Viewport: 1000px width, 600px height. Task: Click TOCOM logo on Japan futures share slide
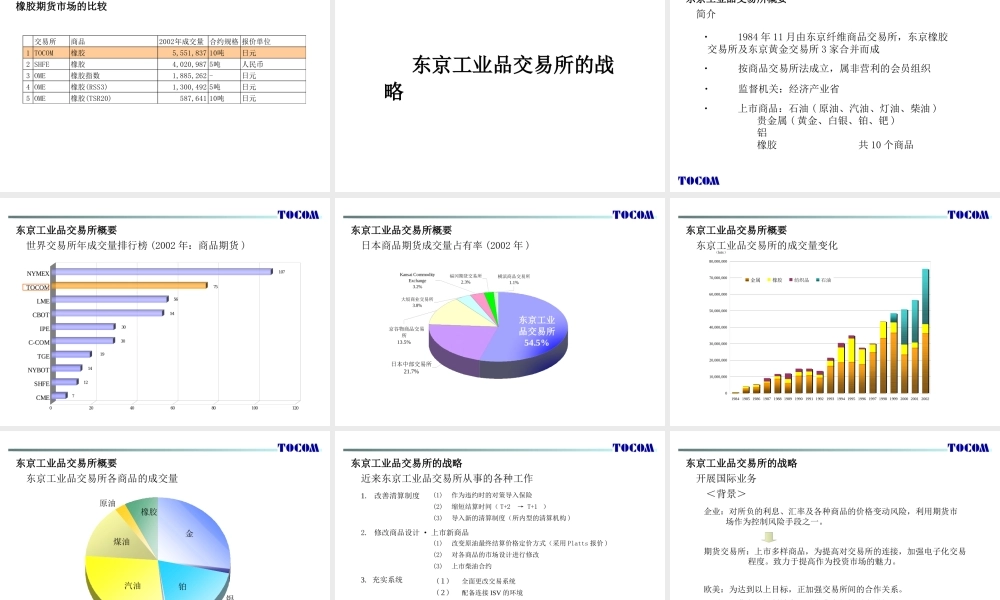pos(633,215)
